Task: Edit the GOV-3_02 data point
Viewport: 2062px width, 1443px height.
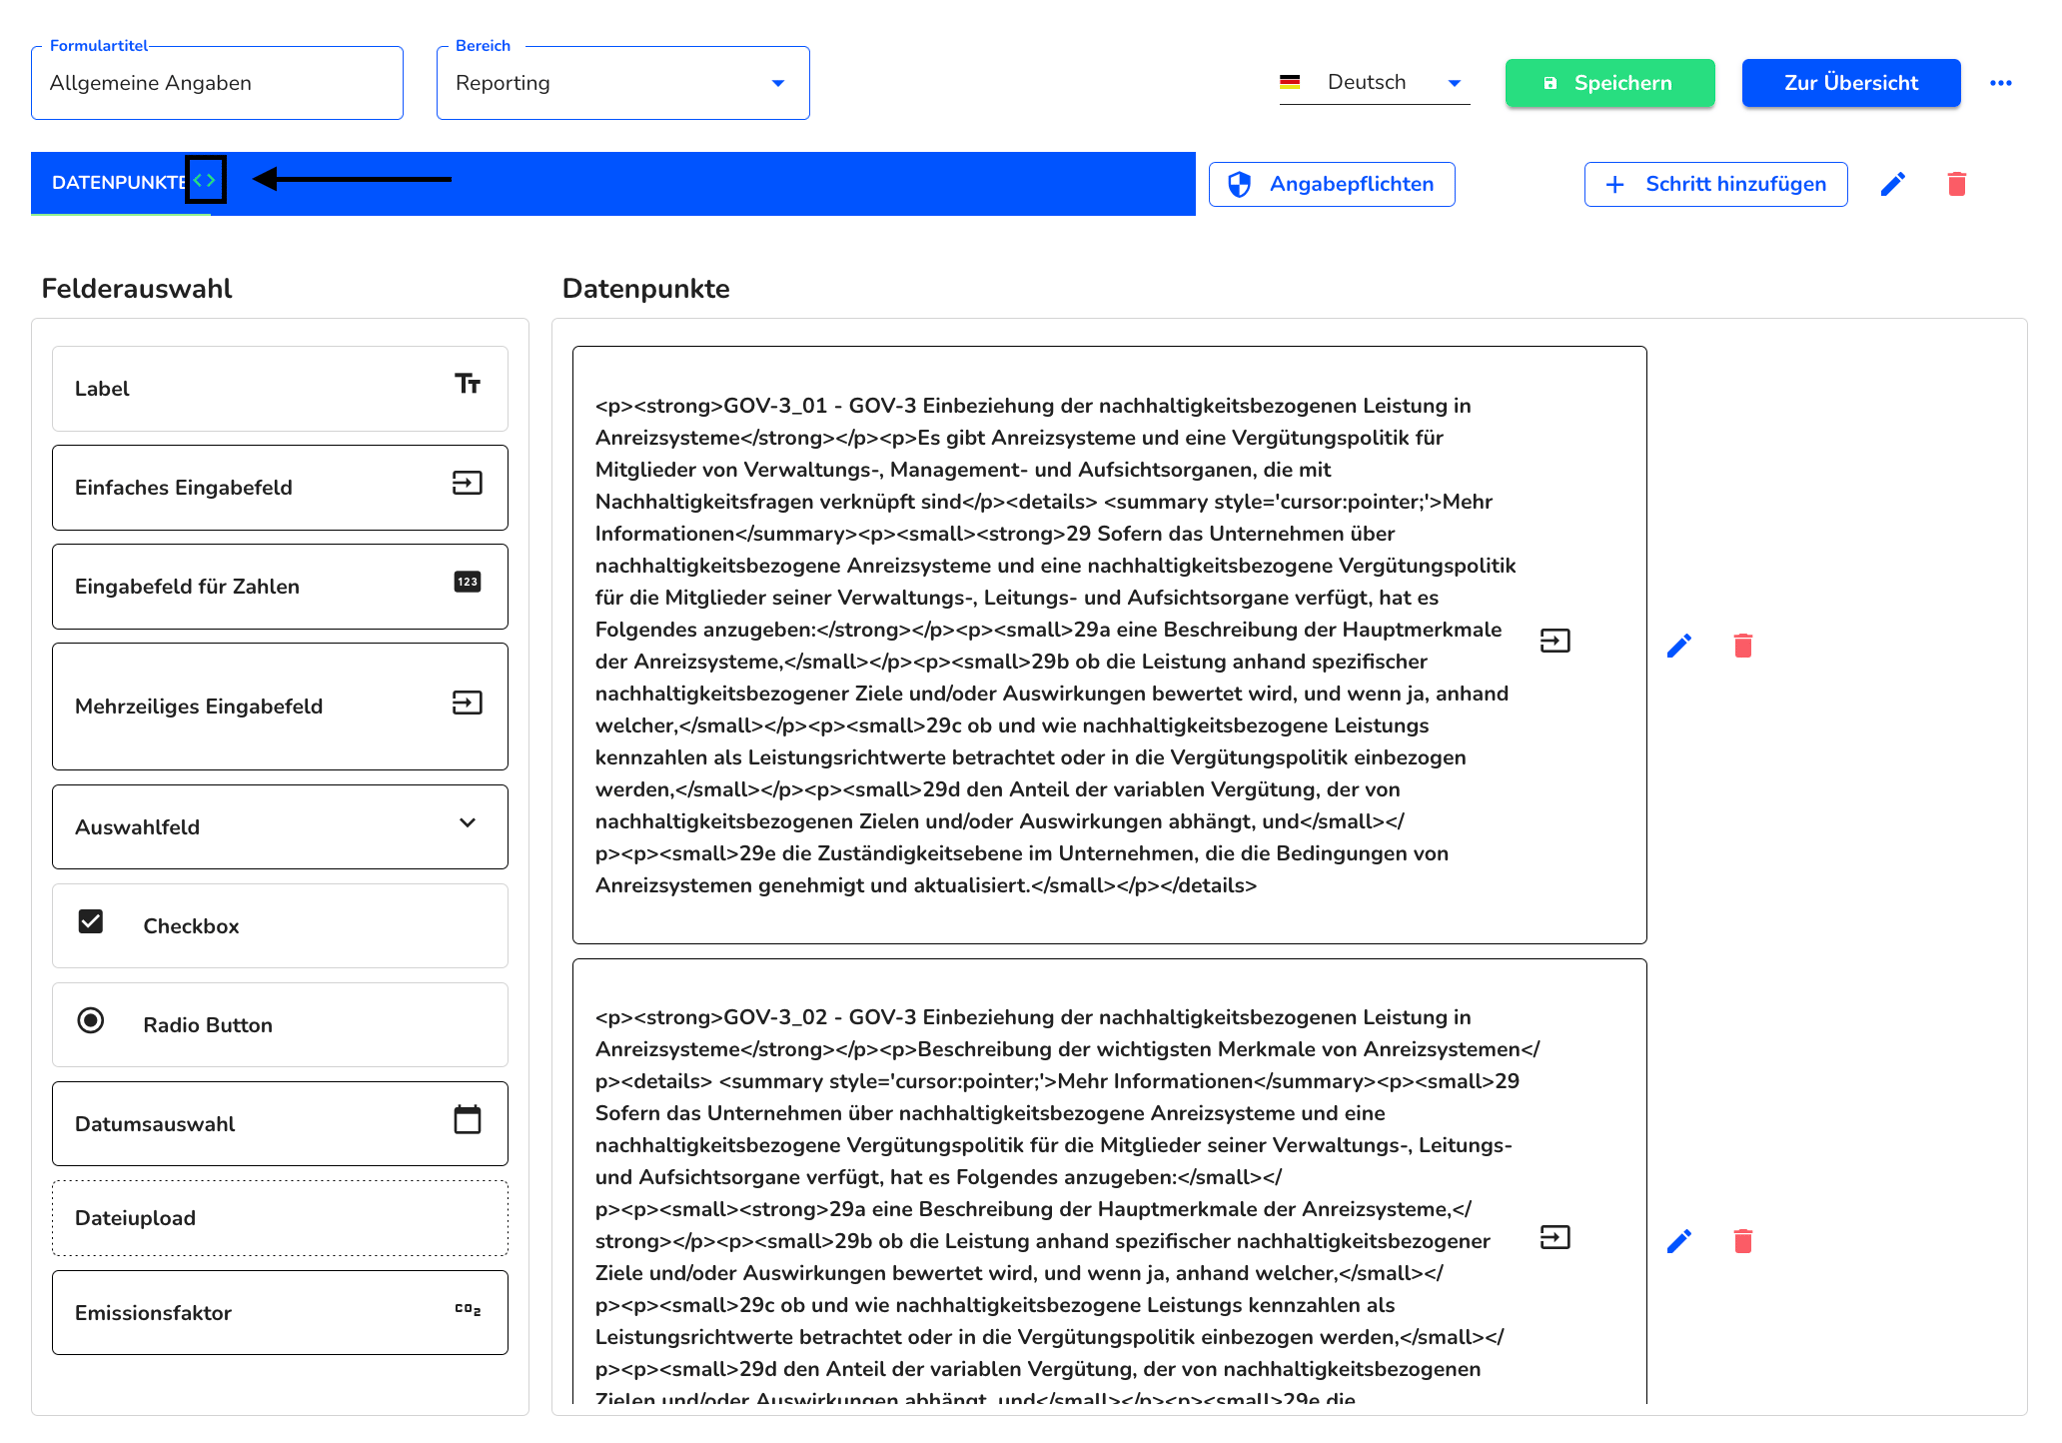Action: point(1679,1241)
